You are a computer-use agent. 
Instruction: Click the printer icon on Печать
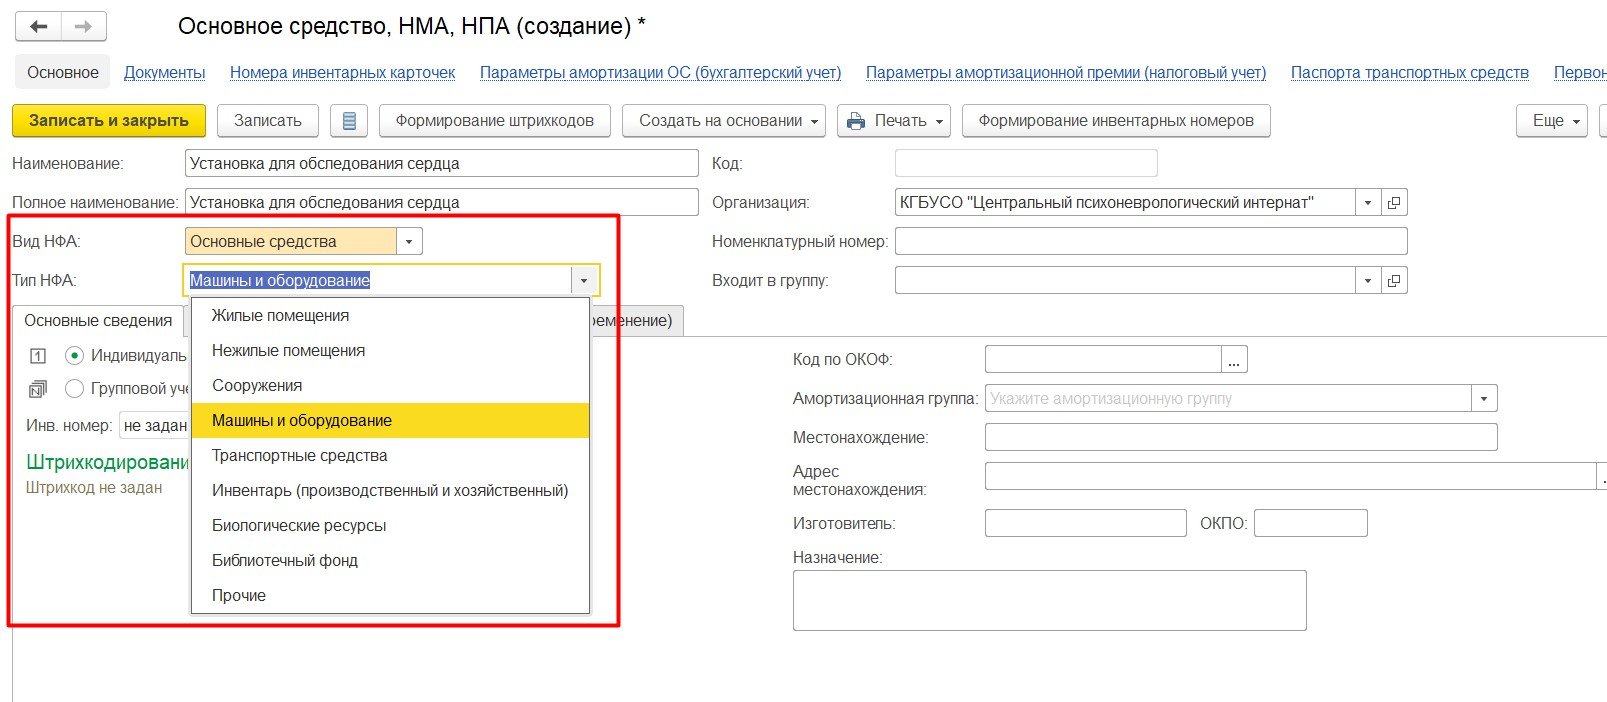tap(856, 121)
